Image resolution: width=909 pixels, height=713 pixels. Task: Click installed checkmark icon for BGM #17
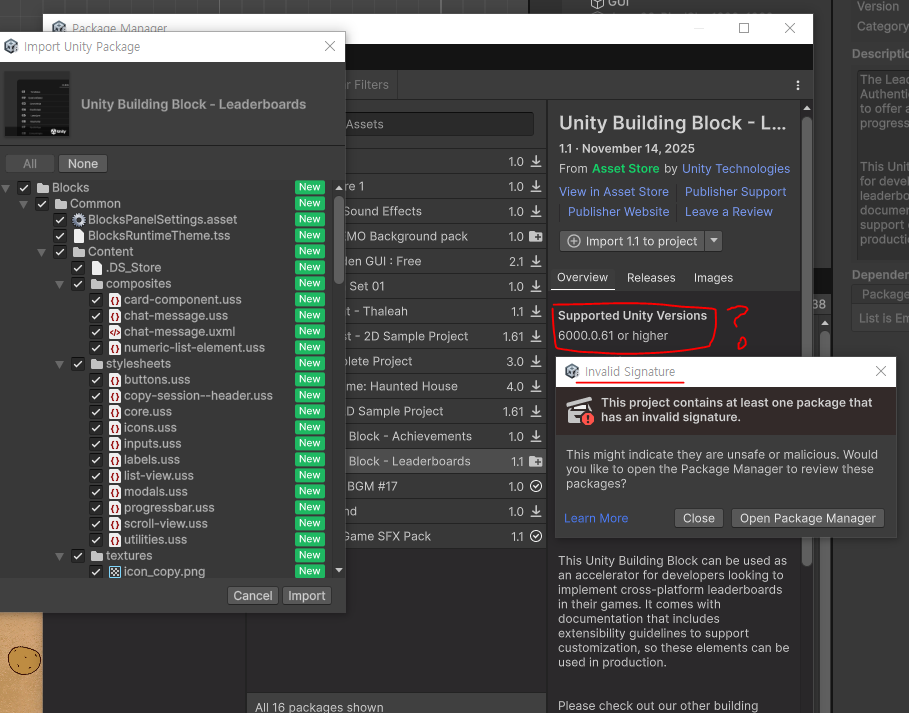coord(536,486)
